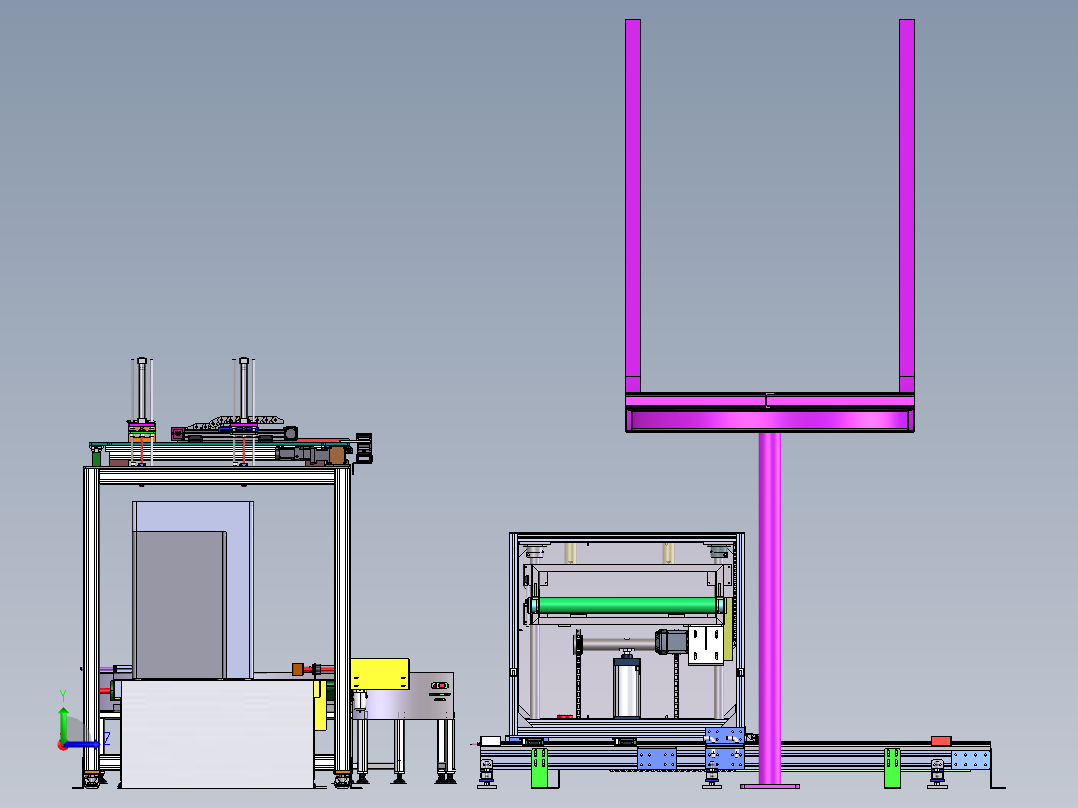
Task: Select the yellow guard cover panel
Action: point(380,674)
